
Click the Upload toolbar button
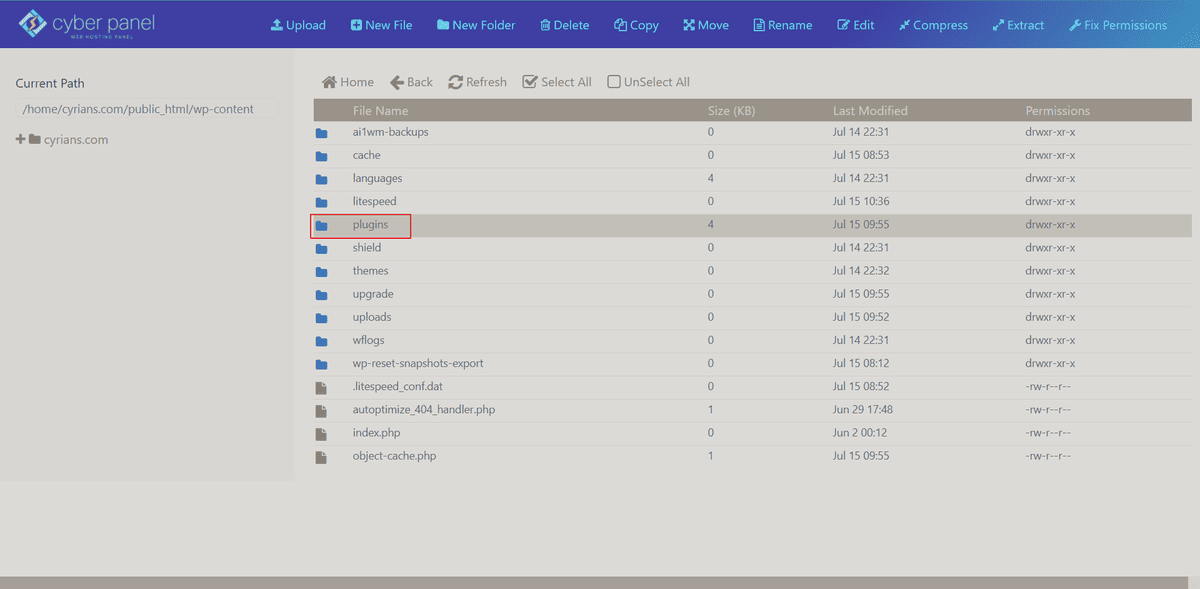click(x=298, y=25)
